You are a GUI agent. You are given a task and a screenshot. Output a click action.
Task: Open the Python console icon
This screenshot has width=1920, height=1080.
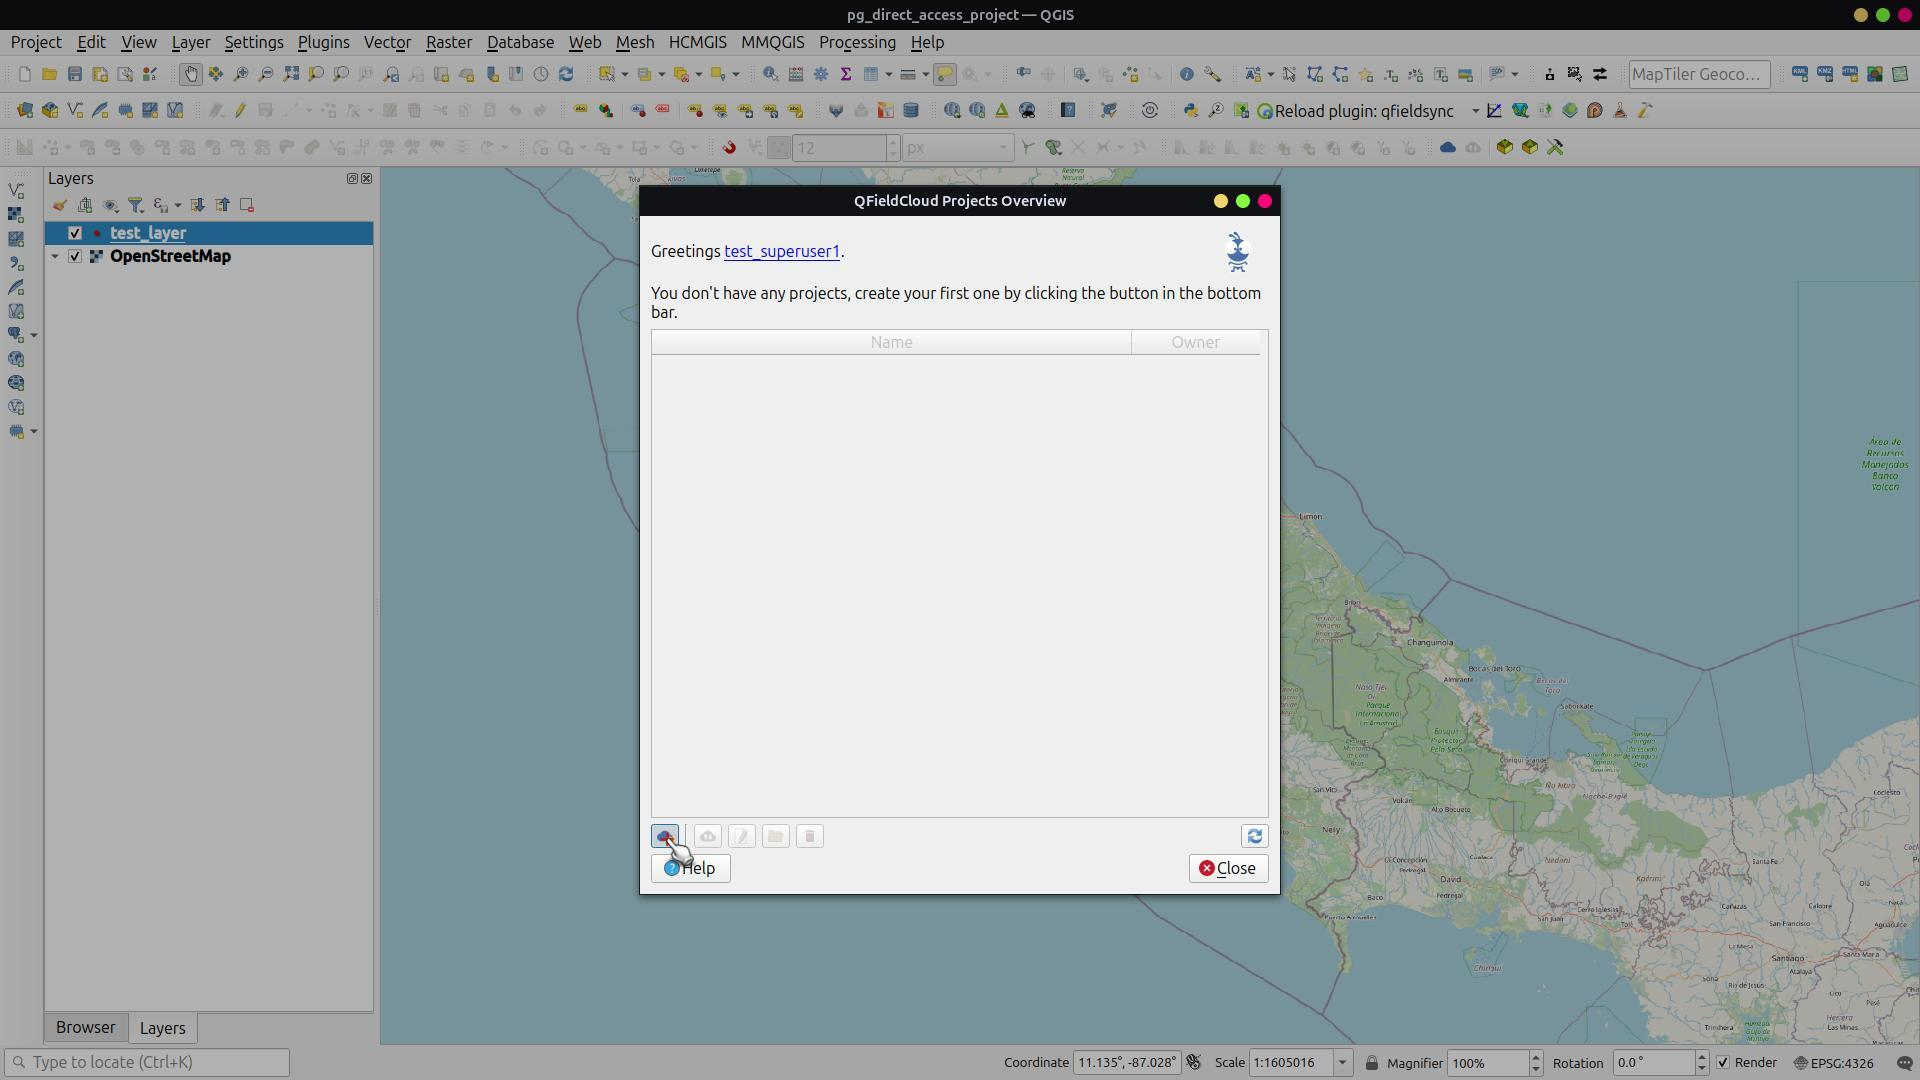coord(1190,111)
